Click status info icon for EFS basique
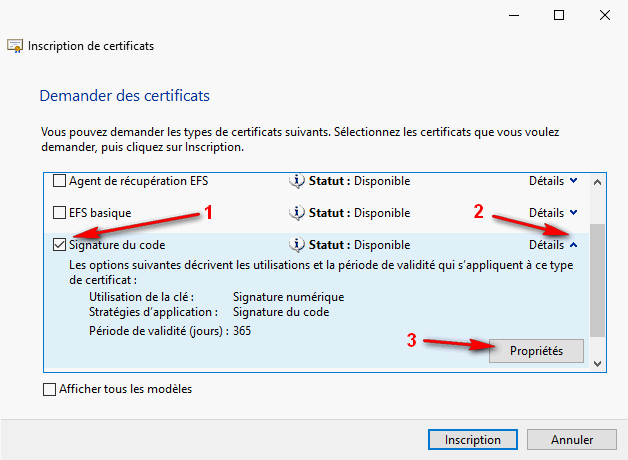Image resolution: width=628 pixels, height=460 pixels. click(x=296, y=213)
